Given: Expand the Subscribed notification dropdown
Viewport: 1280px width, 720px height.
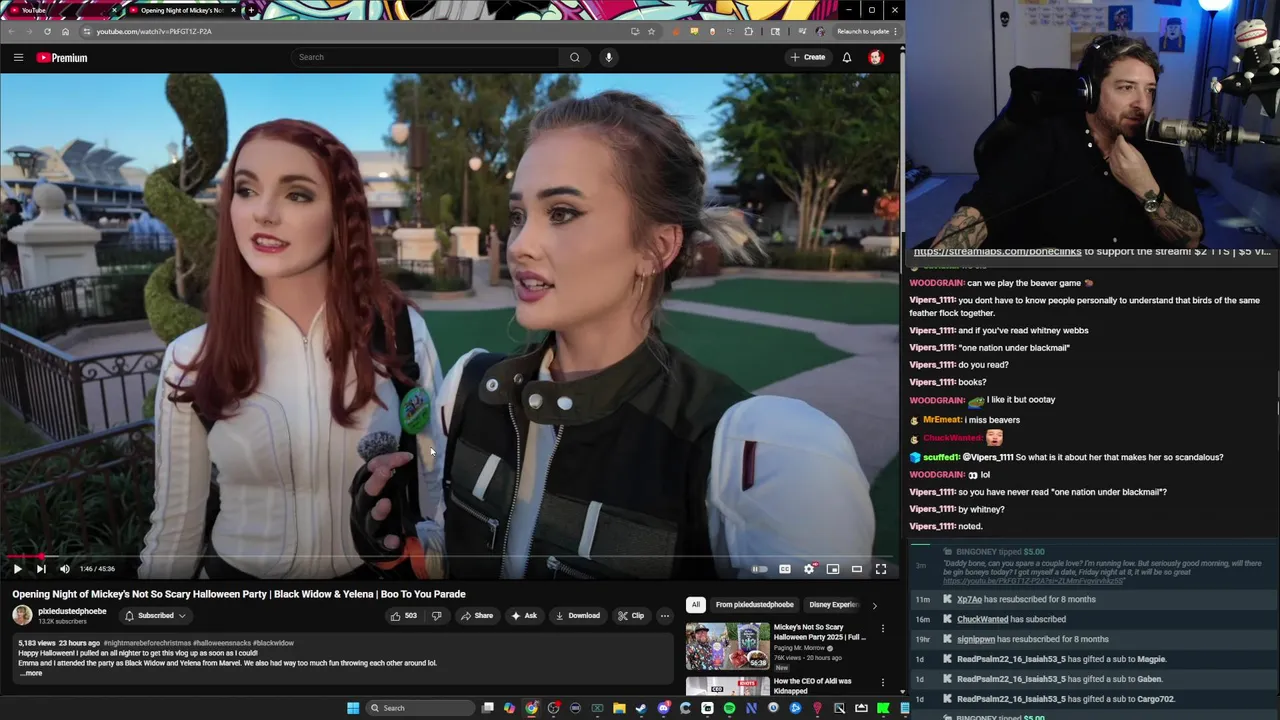Looking at the screenshot, I should pos(155,616).
